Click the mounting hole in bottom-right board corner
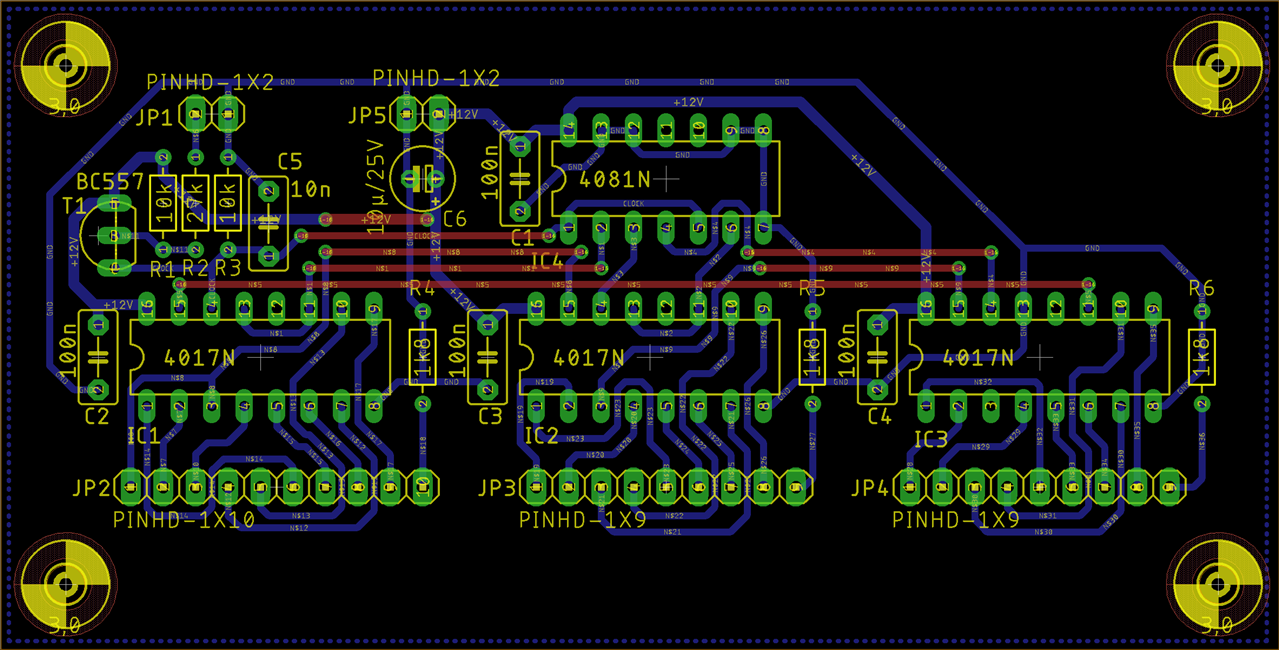This screenshot has height=650, width=1279. click(x=1215, y=583)
